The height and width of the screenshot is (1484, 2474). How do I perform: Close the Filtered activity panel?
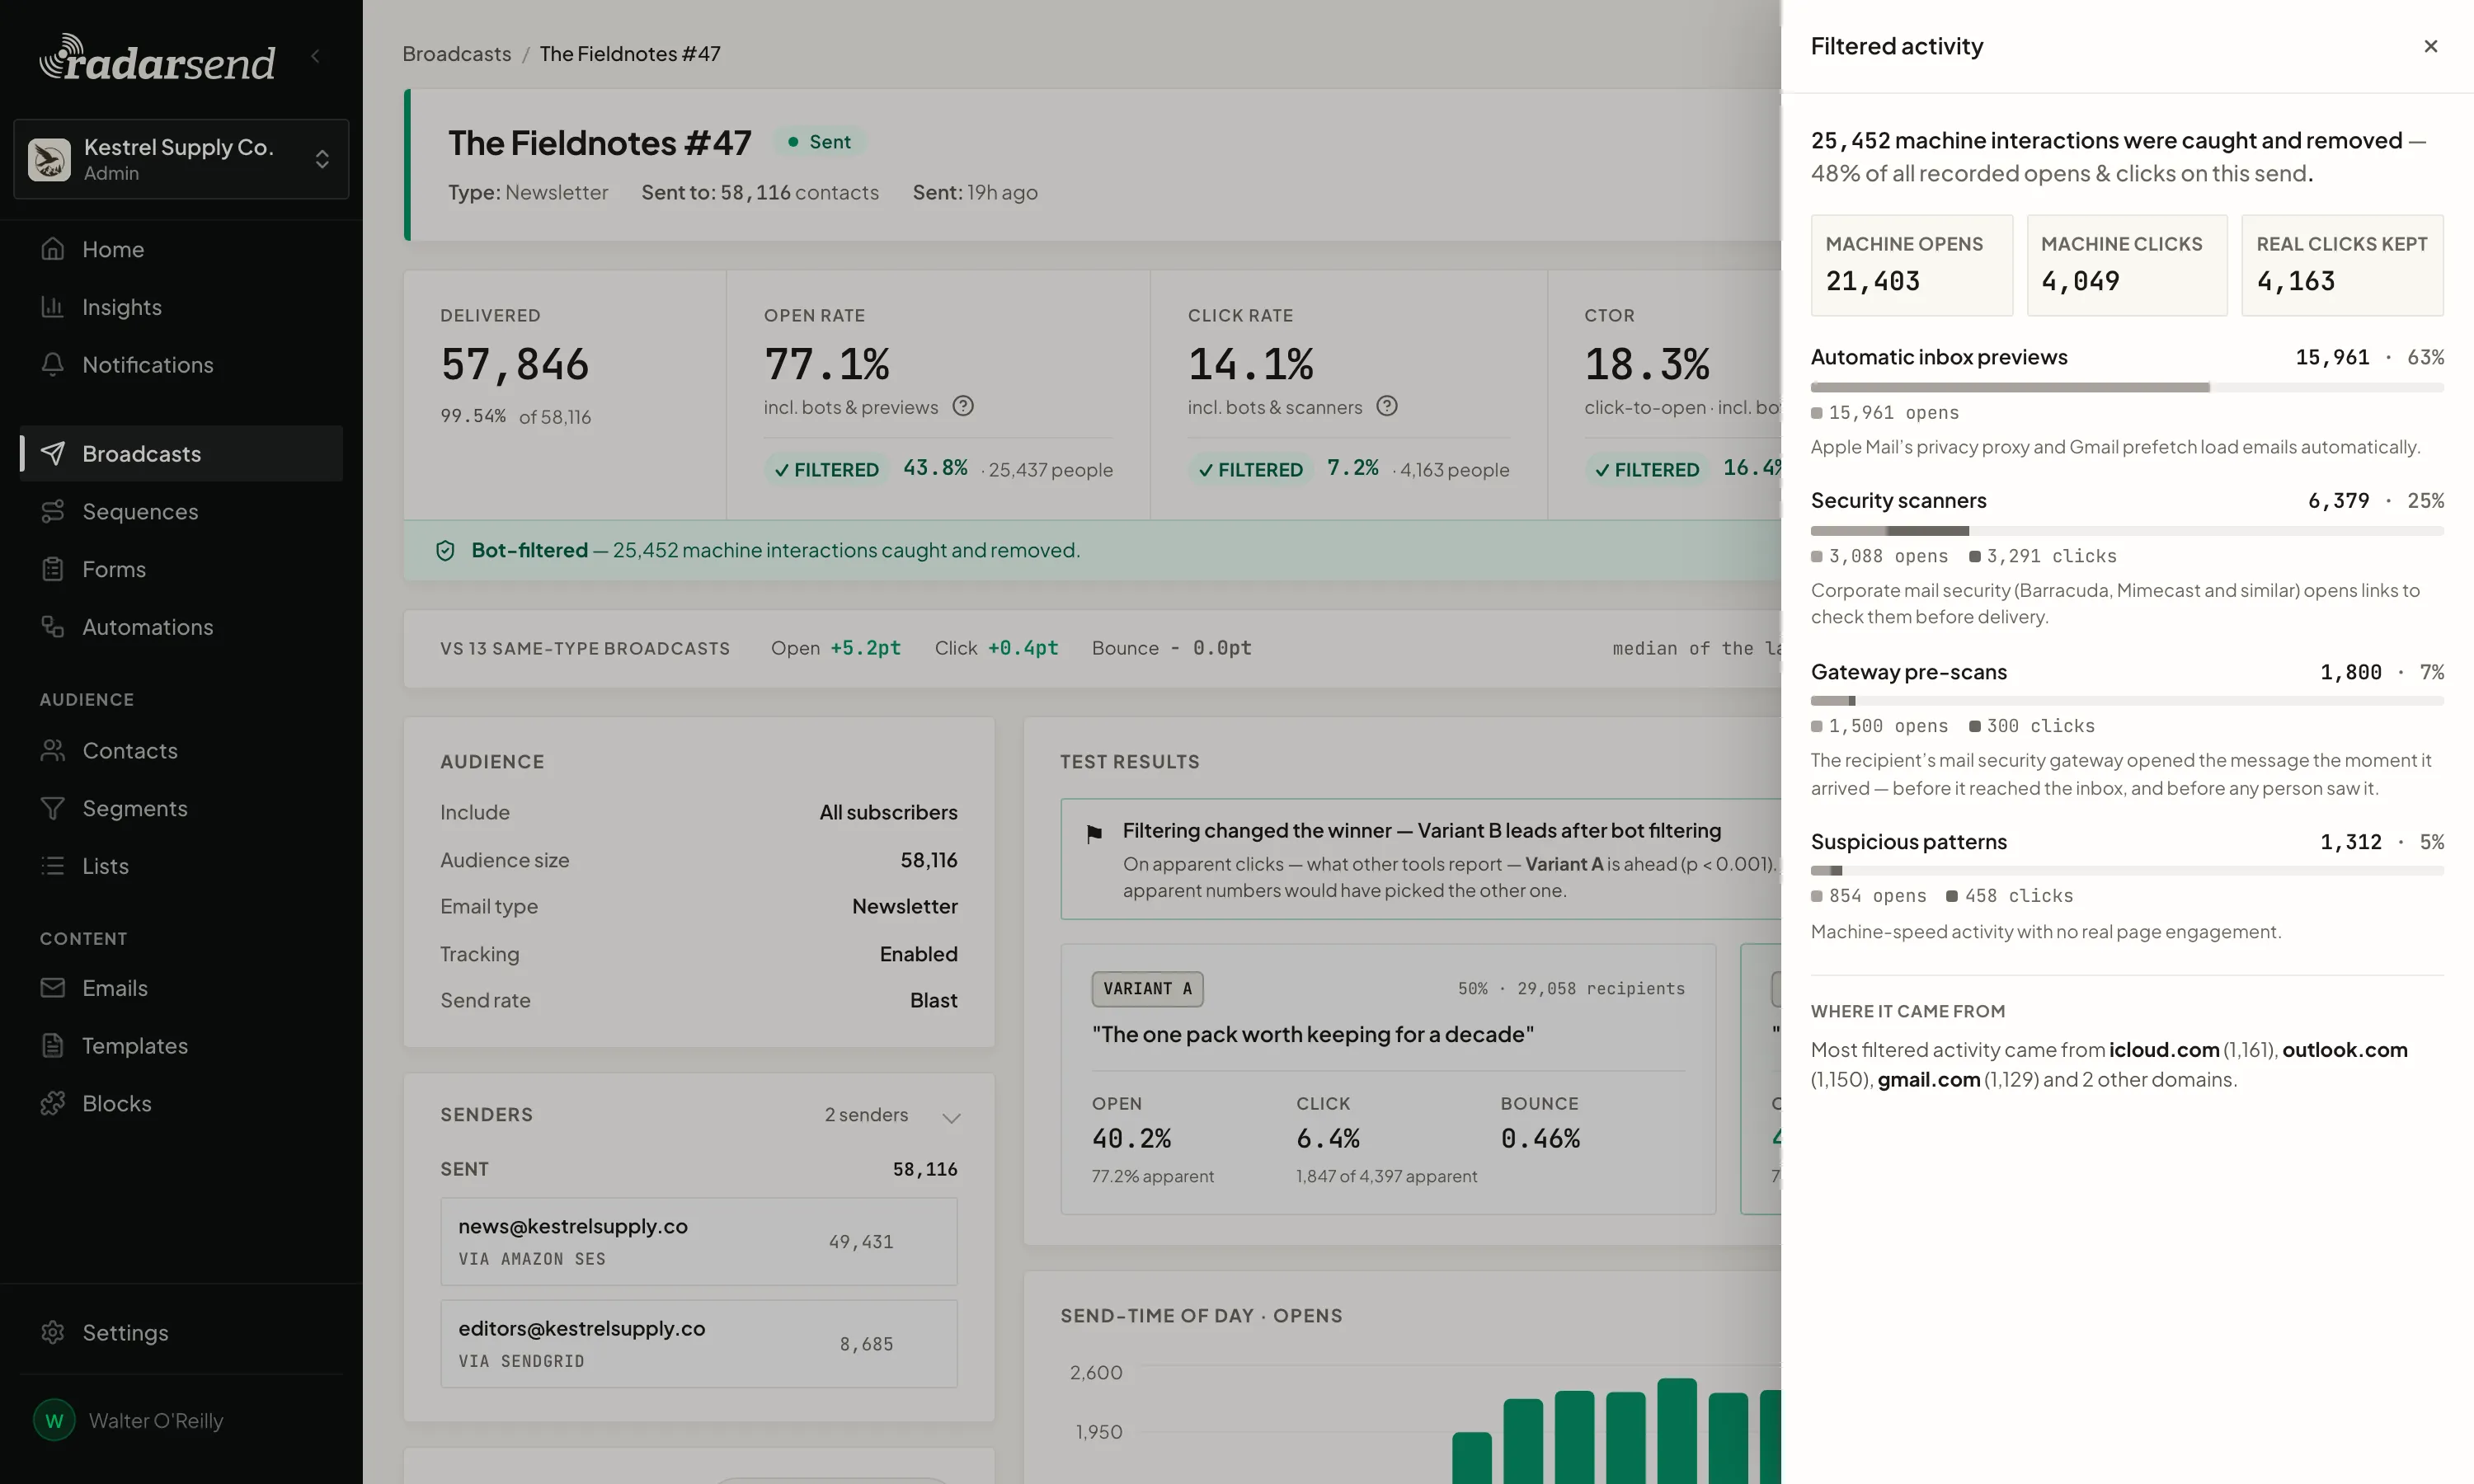2430,46
